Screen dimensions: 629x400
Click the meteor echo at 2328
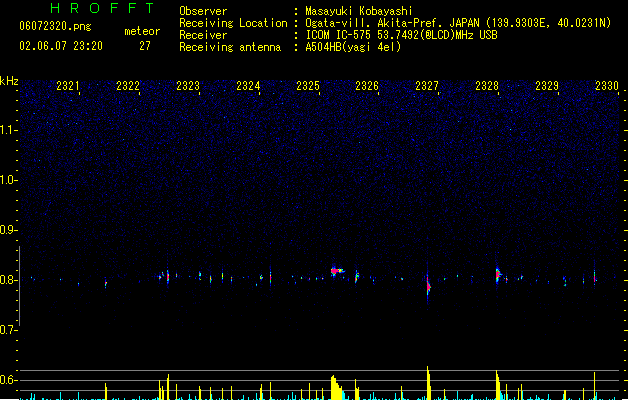coord(498,275)
